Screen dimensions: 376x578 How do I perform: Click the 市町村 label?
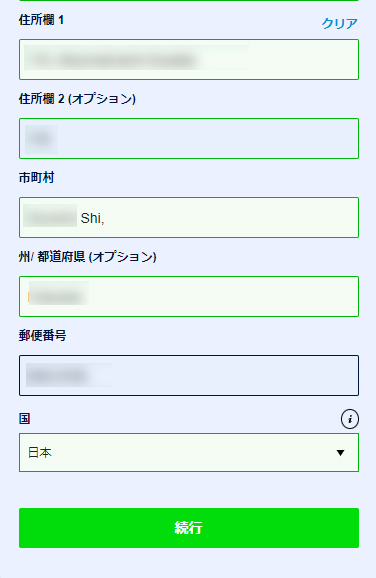[x=36, y=178]
